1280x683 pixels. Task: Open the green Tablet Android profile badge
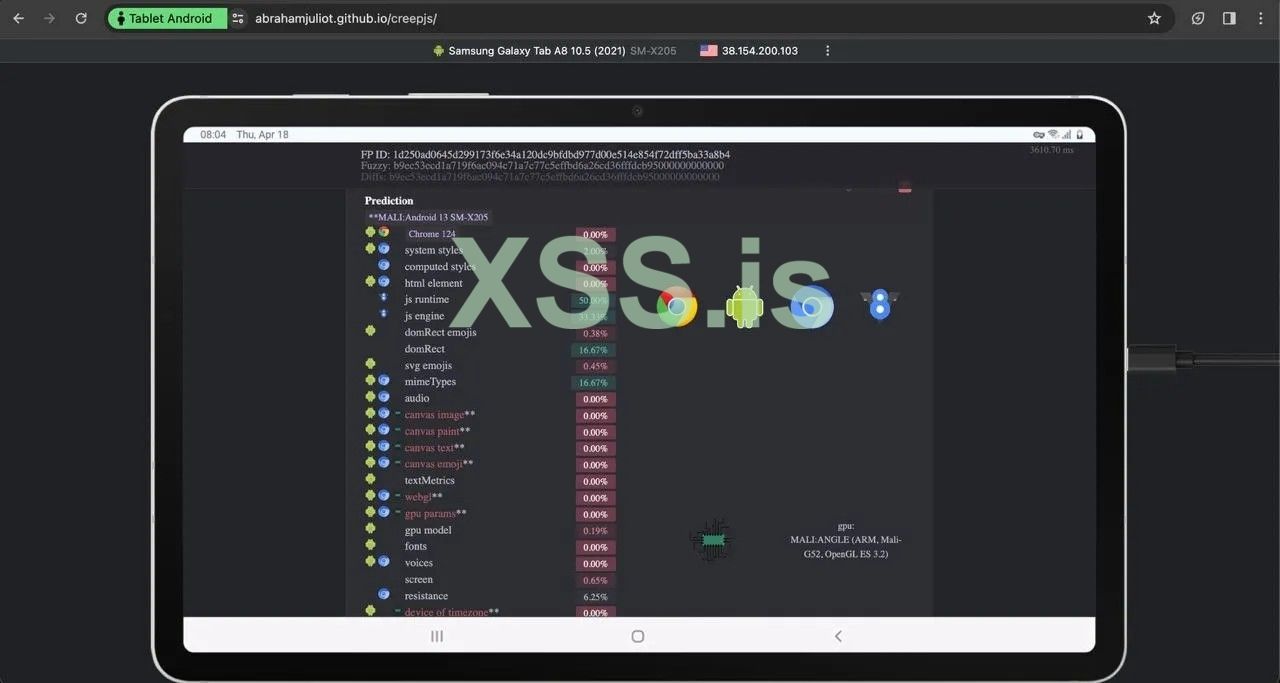(166, 18)
